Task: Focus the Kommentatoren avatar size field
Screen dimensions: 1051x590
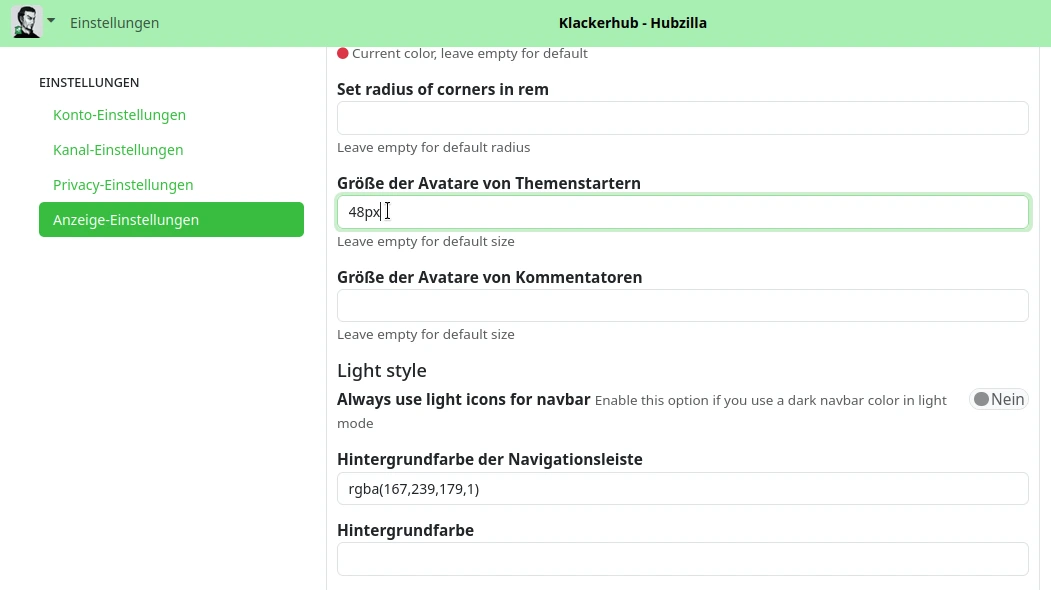Action: [x=682, y=306]
